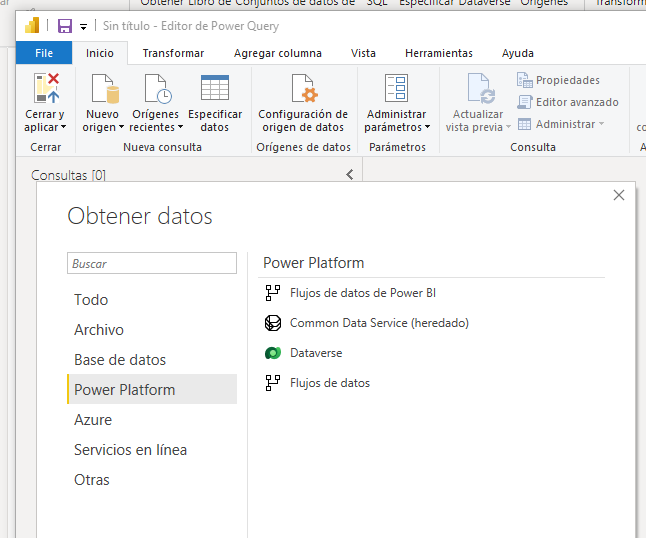Viewport: 646px width, 538px height.
Task: Open the Ayuda tab
Action: (517, 53)
